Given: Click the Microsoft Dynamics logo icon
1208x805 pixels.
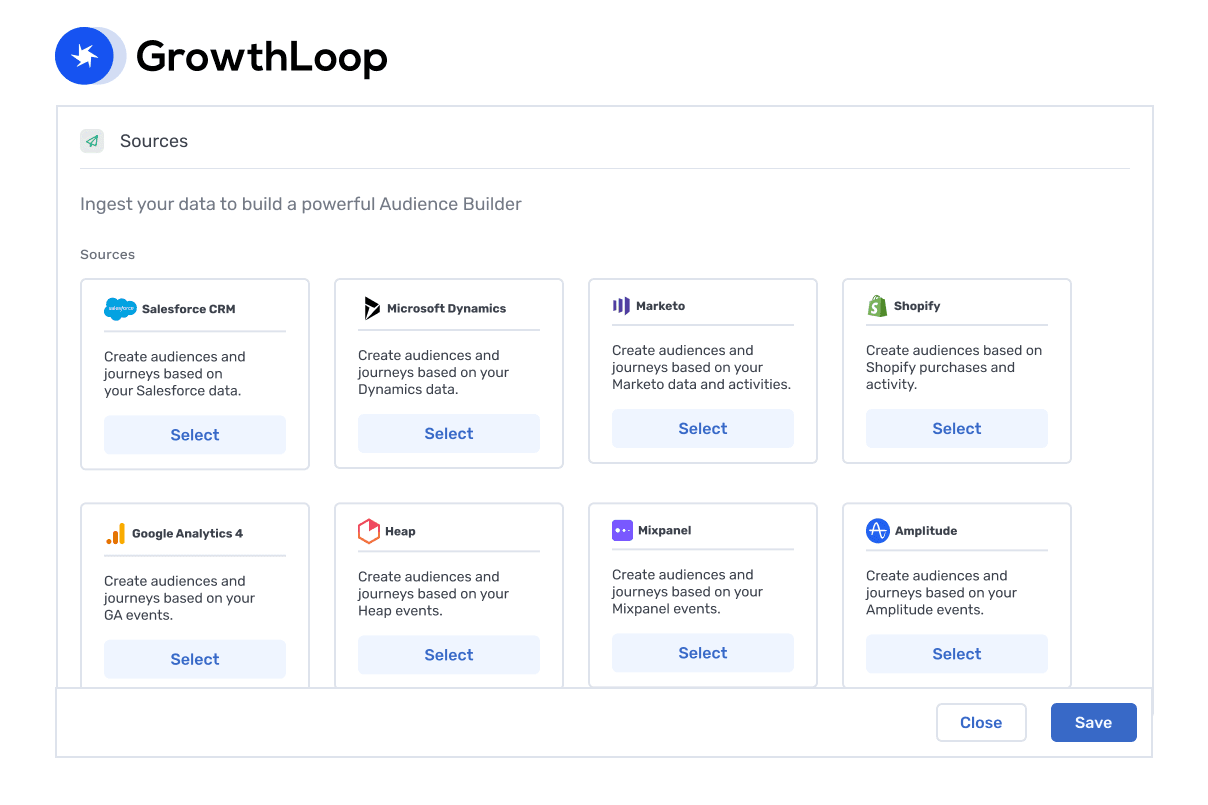Looking at the screenshot, I should [x=372, y=308].
